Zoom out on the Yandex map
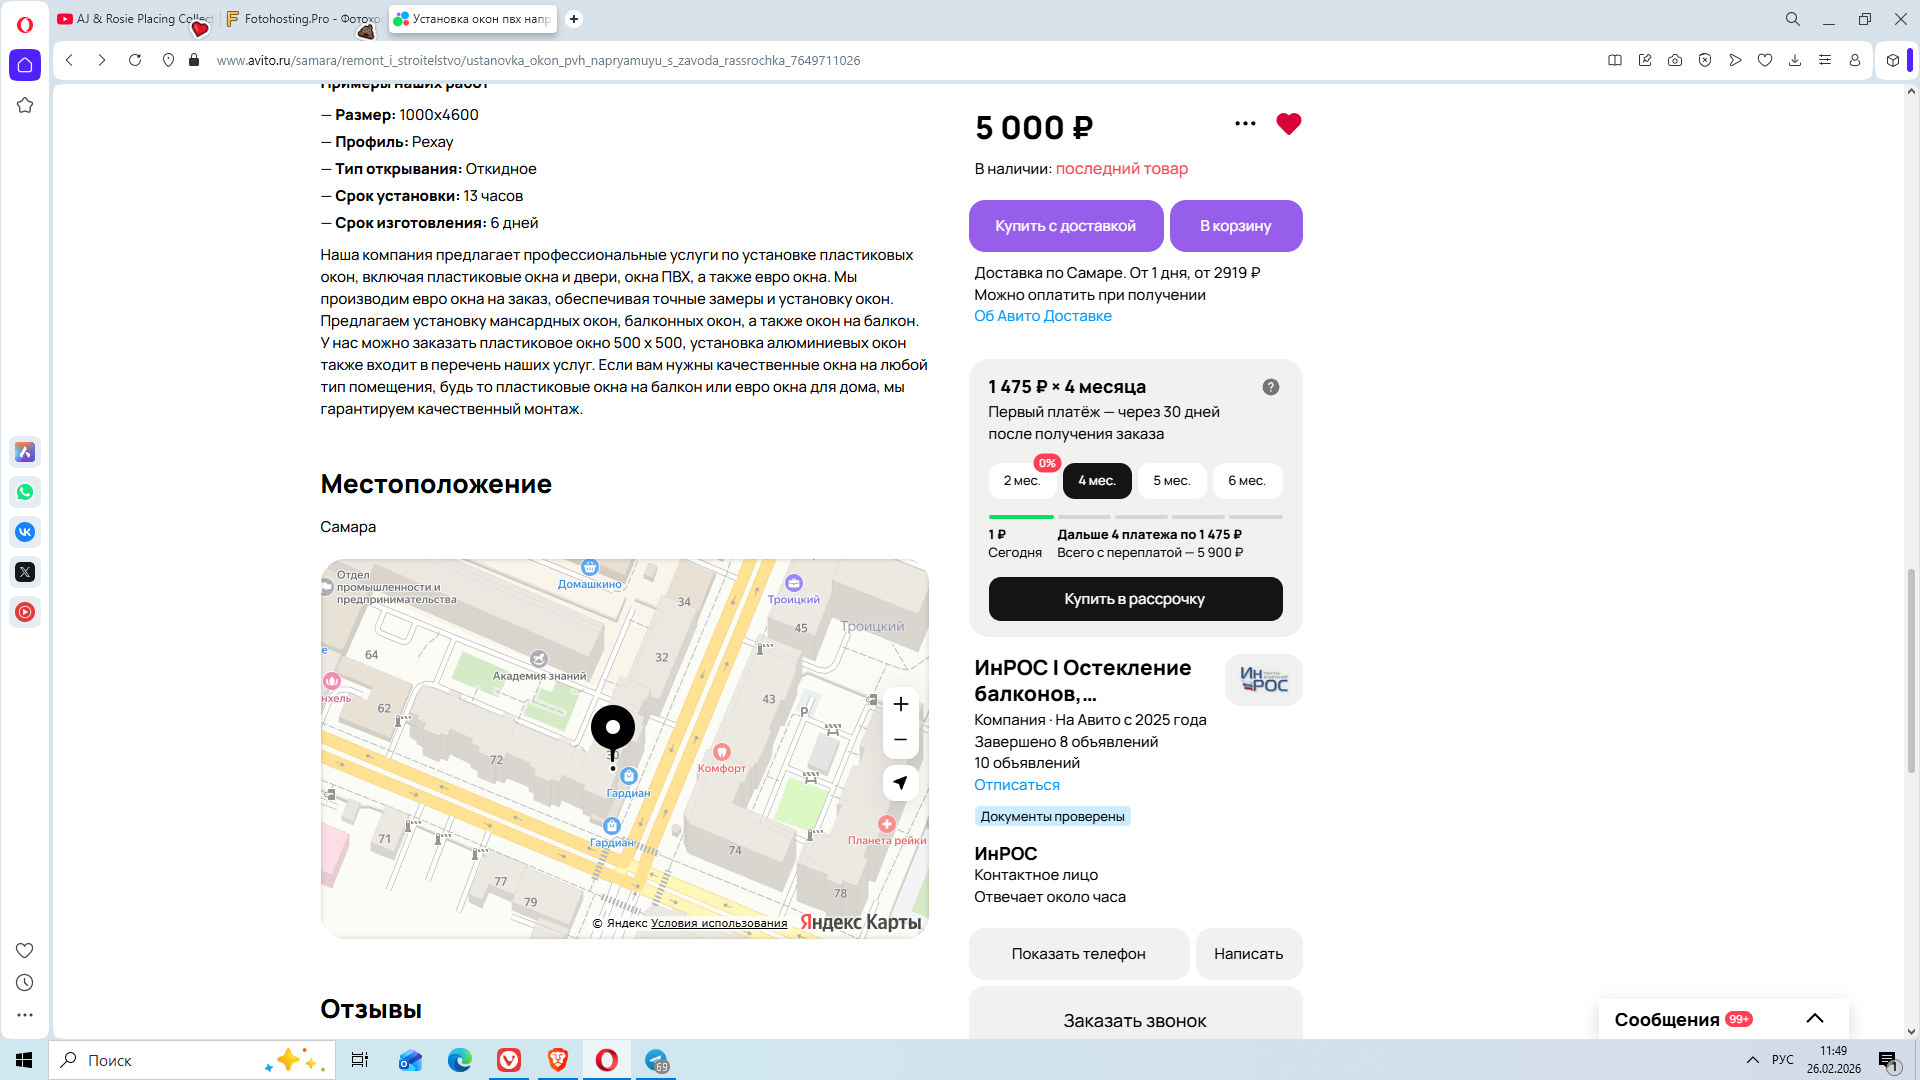 coord(900,740)
